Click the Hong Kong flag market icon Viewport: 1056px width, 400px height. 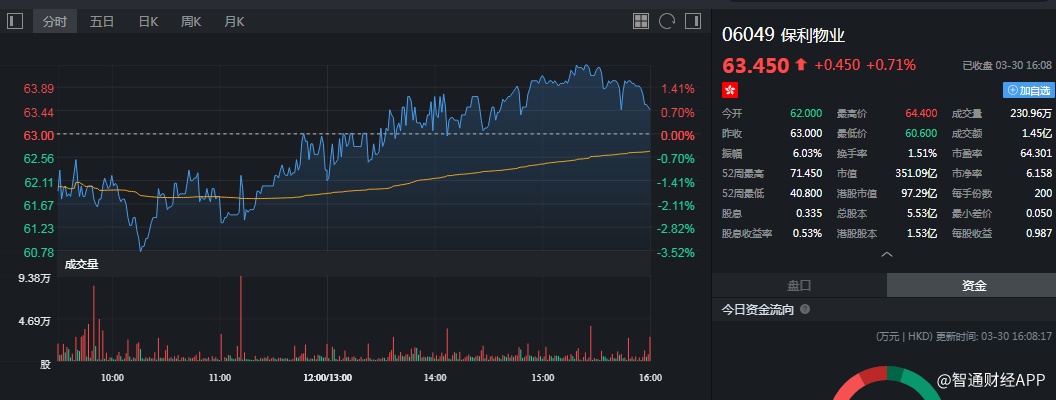coord(730,90)
